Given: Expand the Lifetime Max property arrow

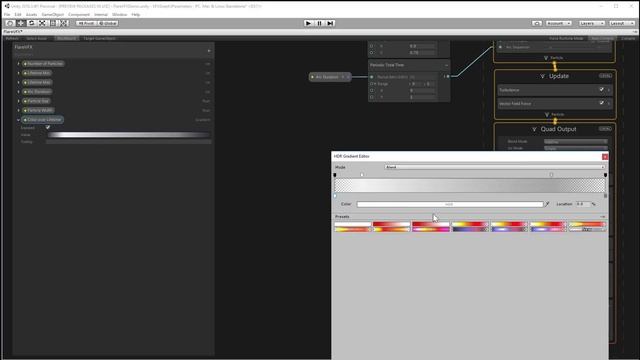Looking at the screenshot, I should tap(18, 82).
